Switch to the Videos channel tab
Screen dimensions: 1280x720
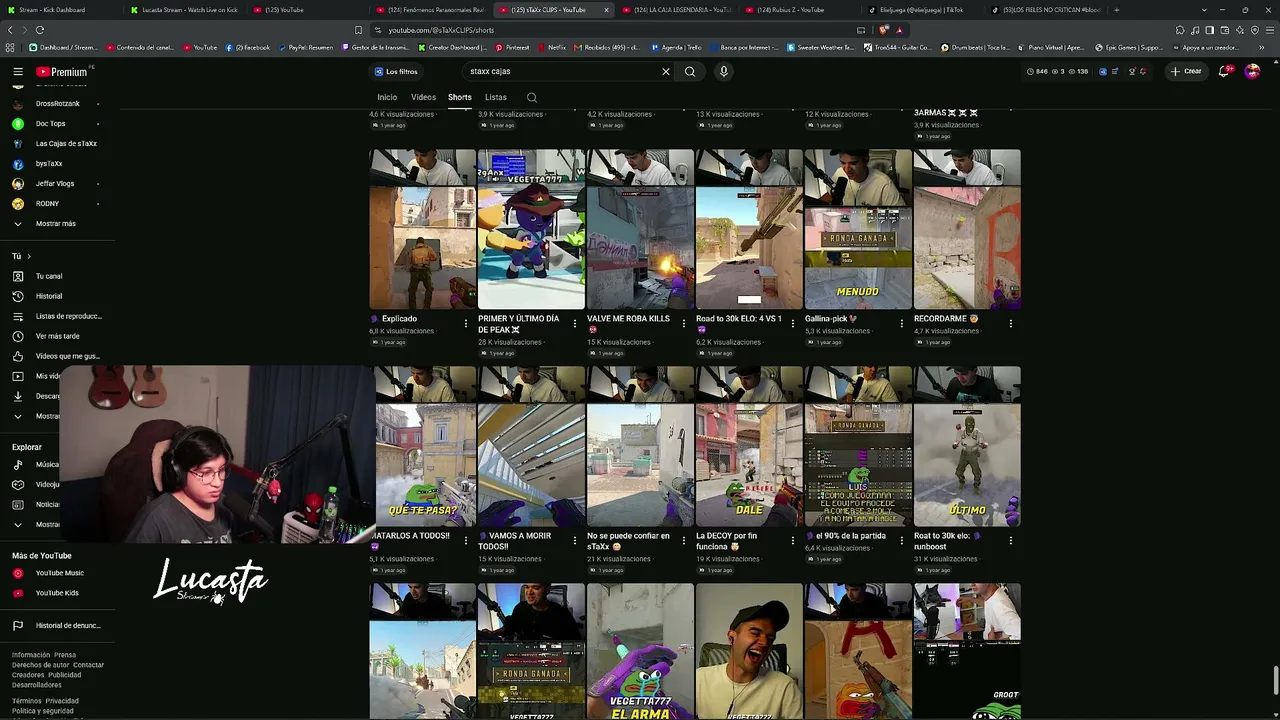(x=423, y=97)
